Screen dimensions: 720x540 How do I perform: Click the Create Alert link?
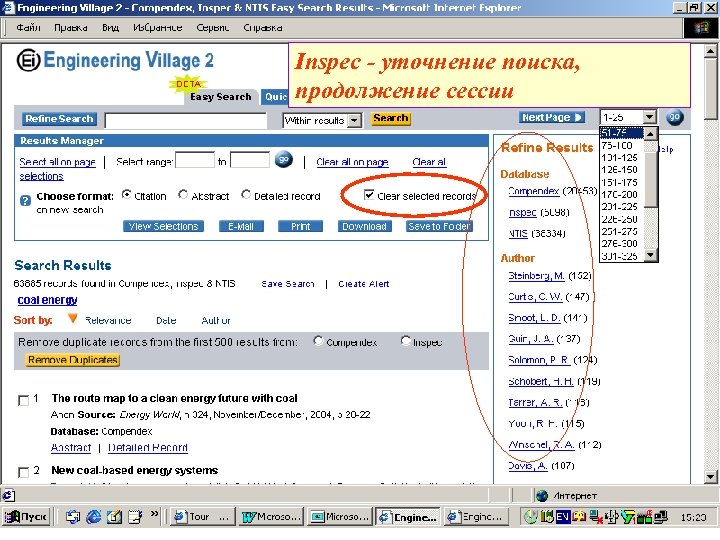click(363, 284)
